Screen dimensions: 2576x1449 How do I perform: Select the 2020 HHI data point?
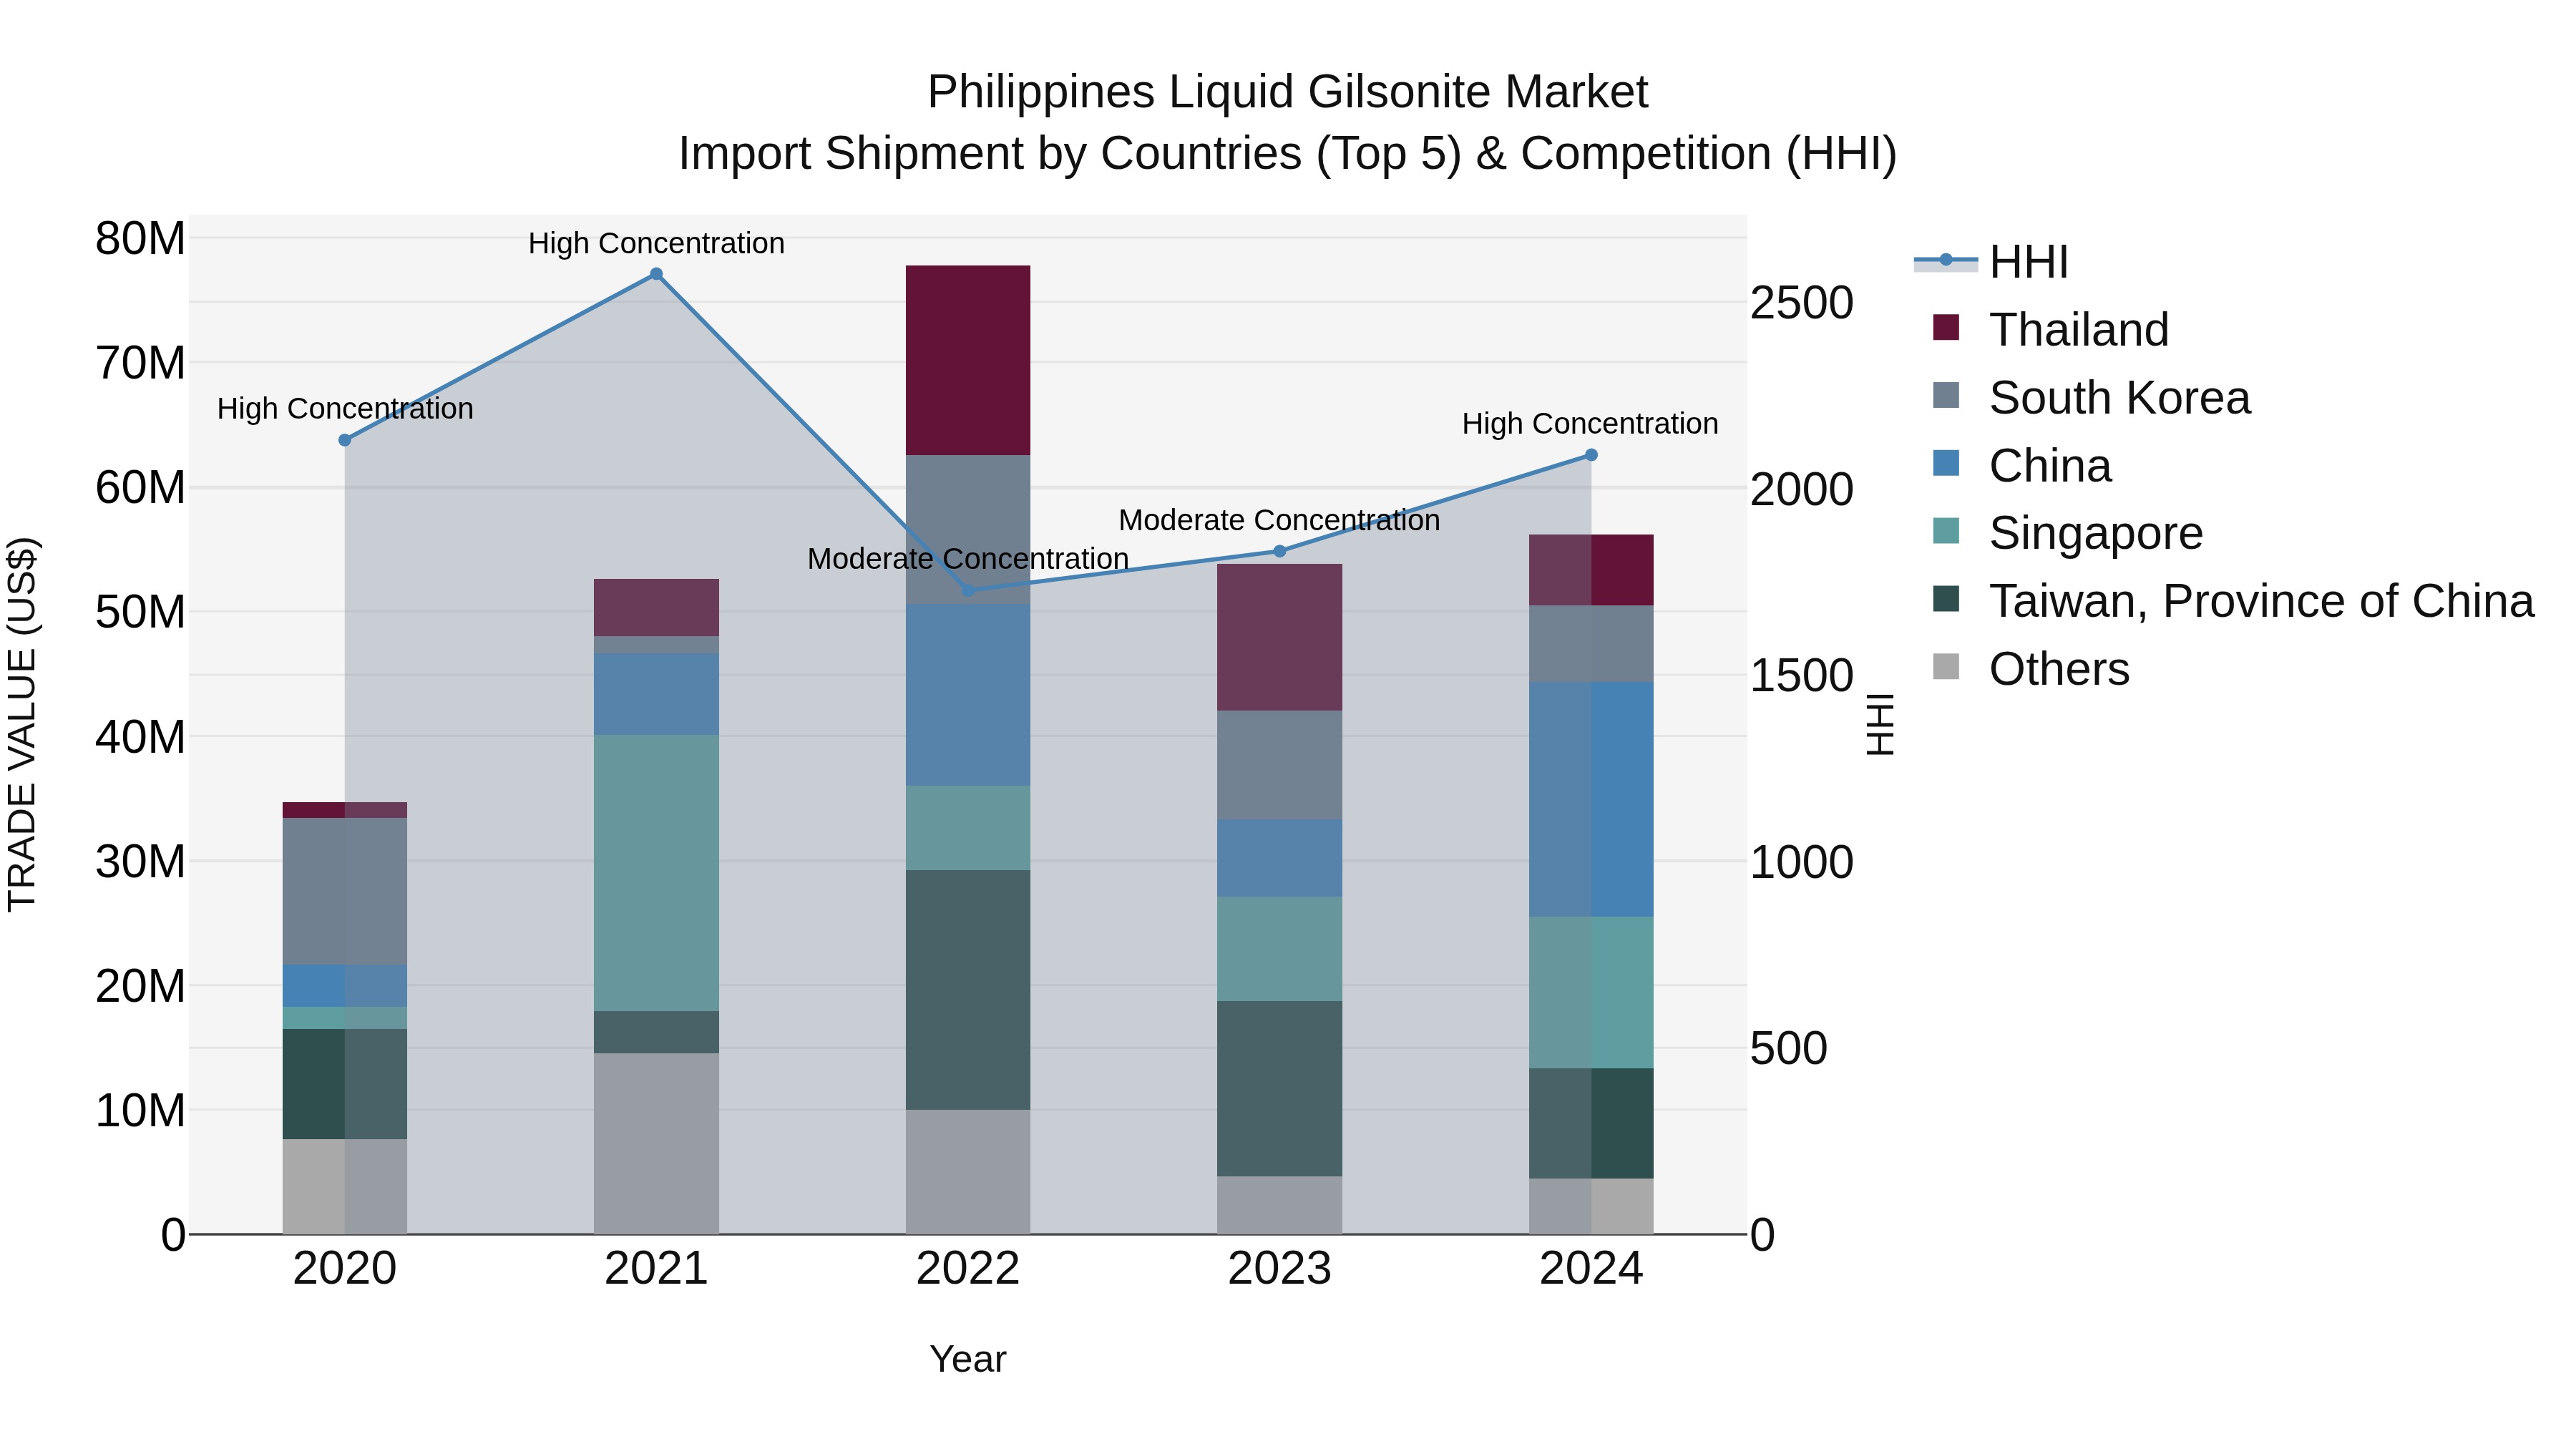tap(345, 440)
